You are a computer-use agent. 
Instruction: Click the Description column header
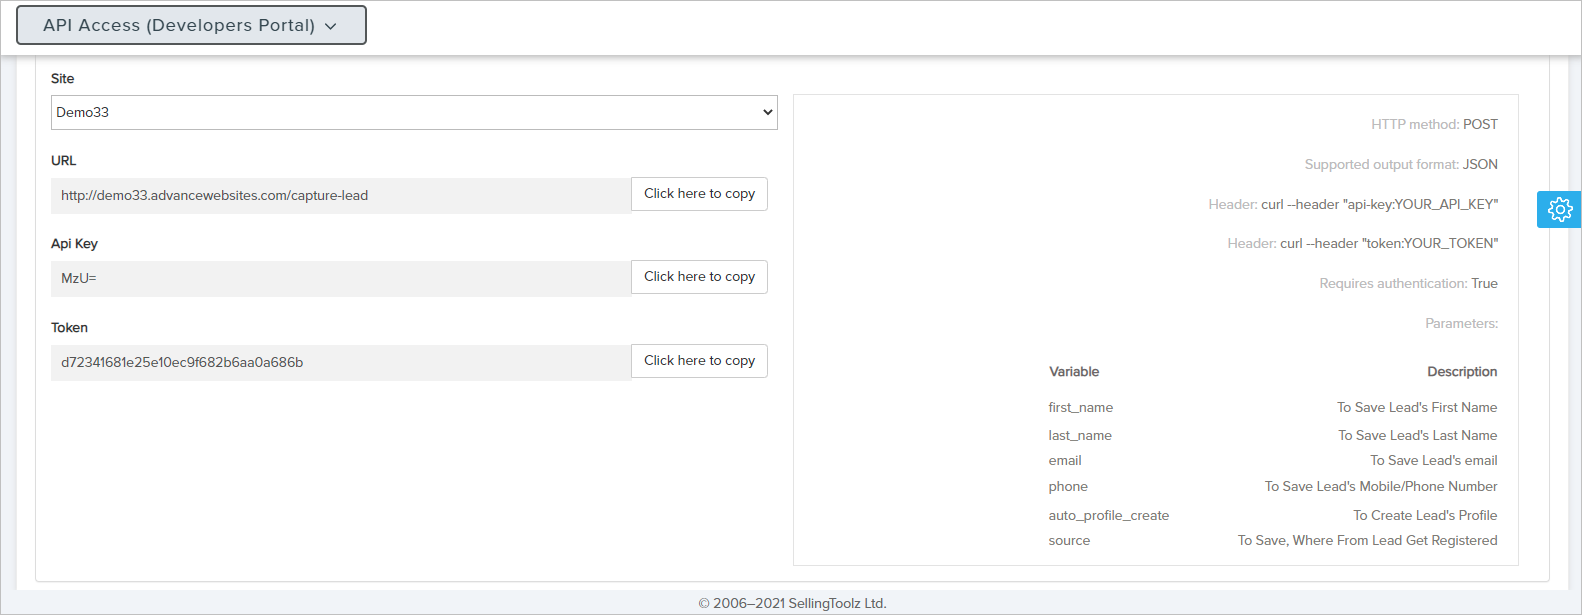[x=1461, y=372]
